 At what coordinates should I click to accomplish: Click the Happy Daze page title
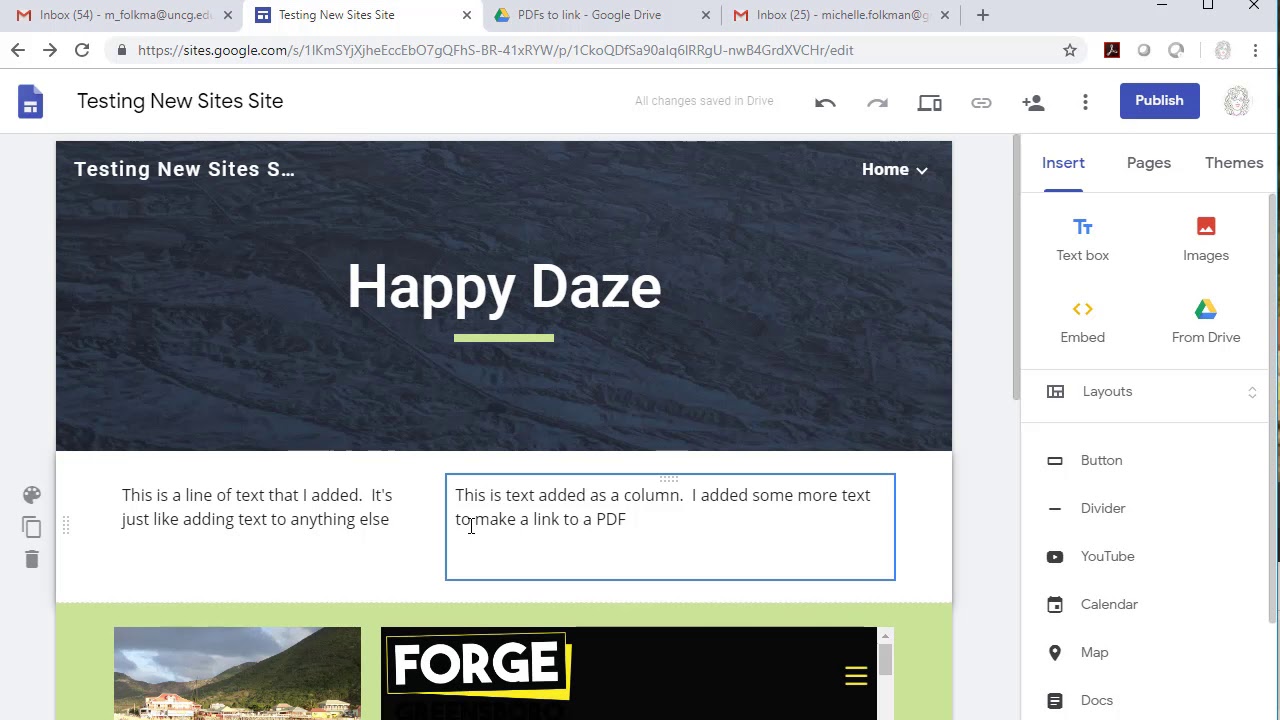click(x=504, y=287)
